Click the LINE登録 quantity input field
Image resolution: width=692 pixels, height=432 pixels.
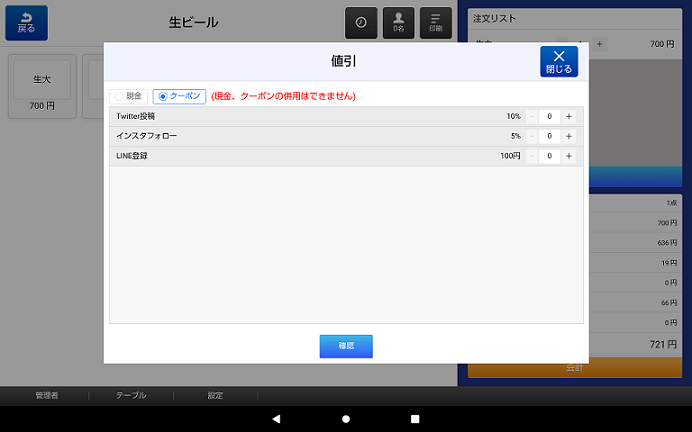(550, 156)
